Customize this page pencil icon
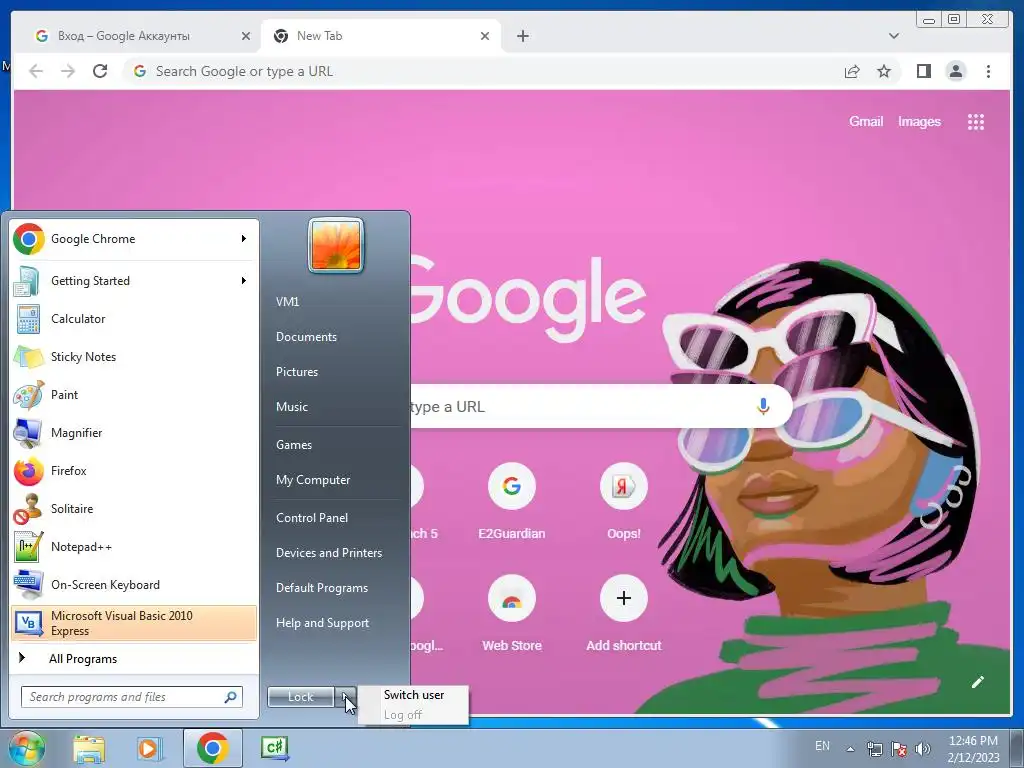Viewport: 1024px width, 768px height. click(x=977, y=682)
